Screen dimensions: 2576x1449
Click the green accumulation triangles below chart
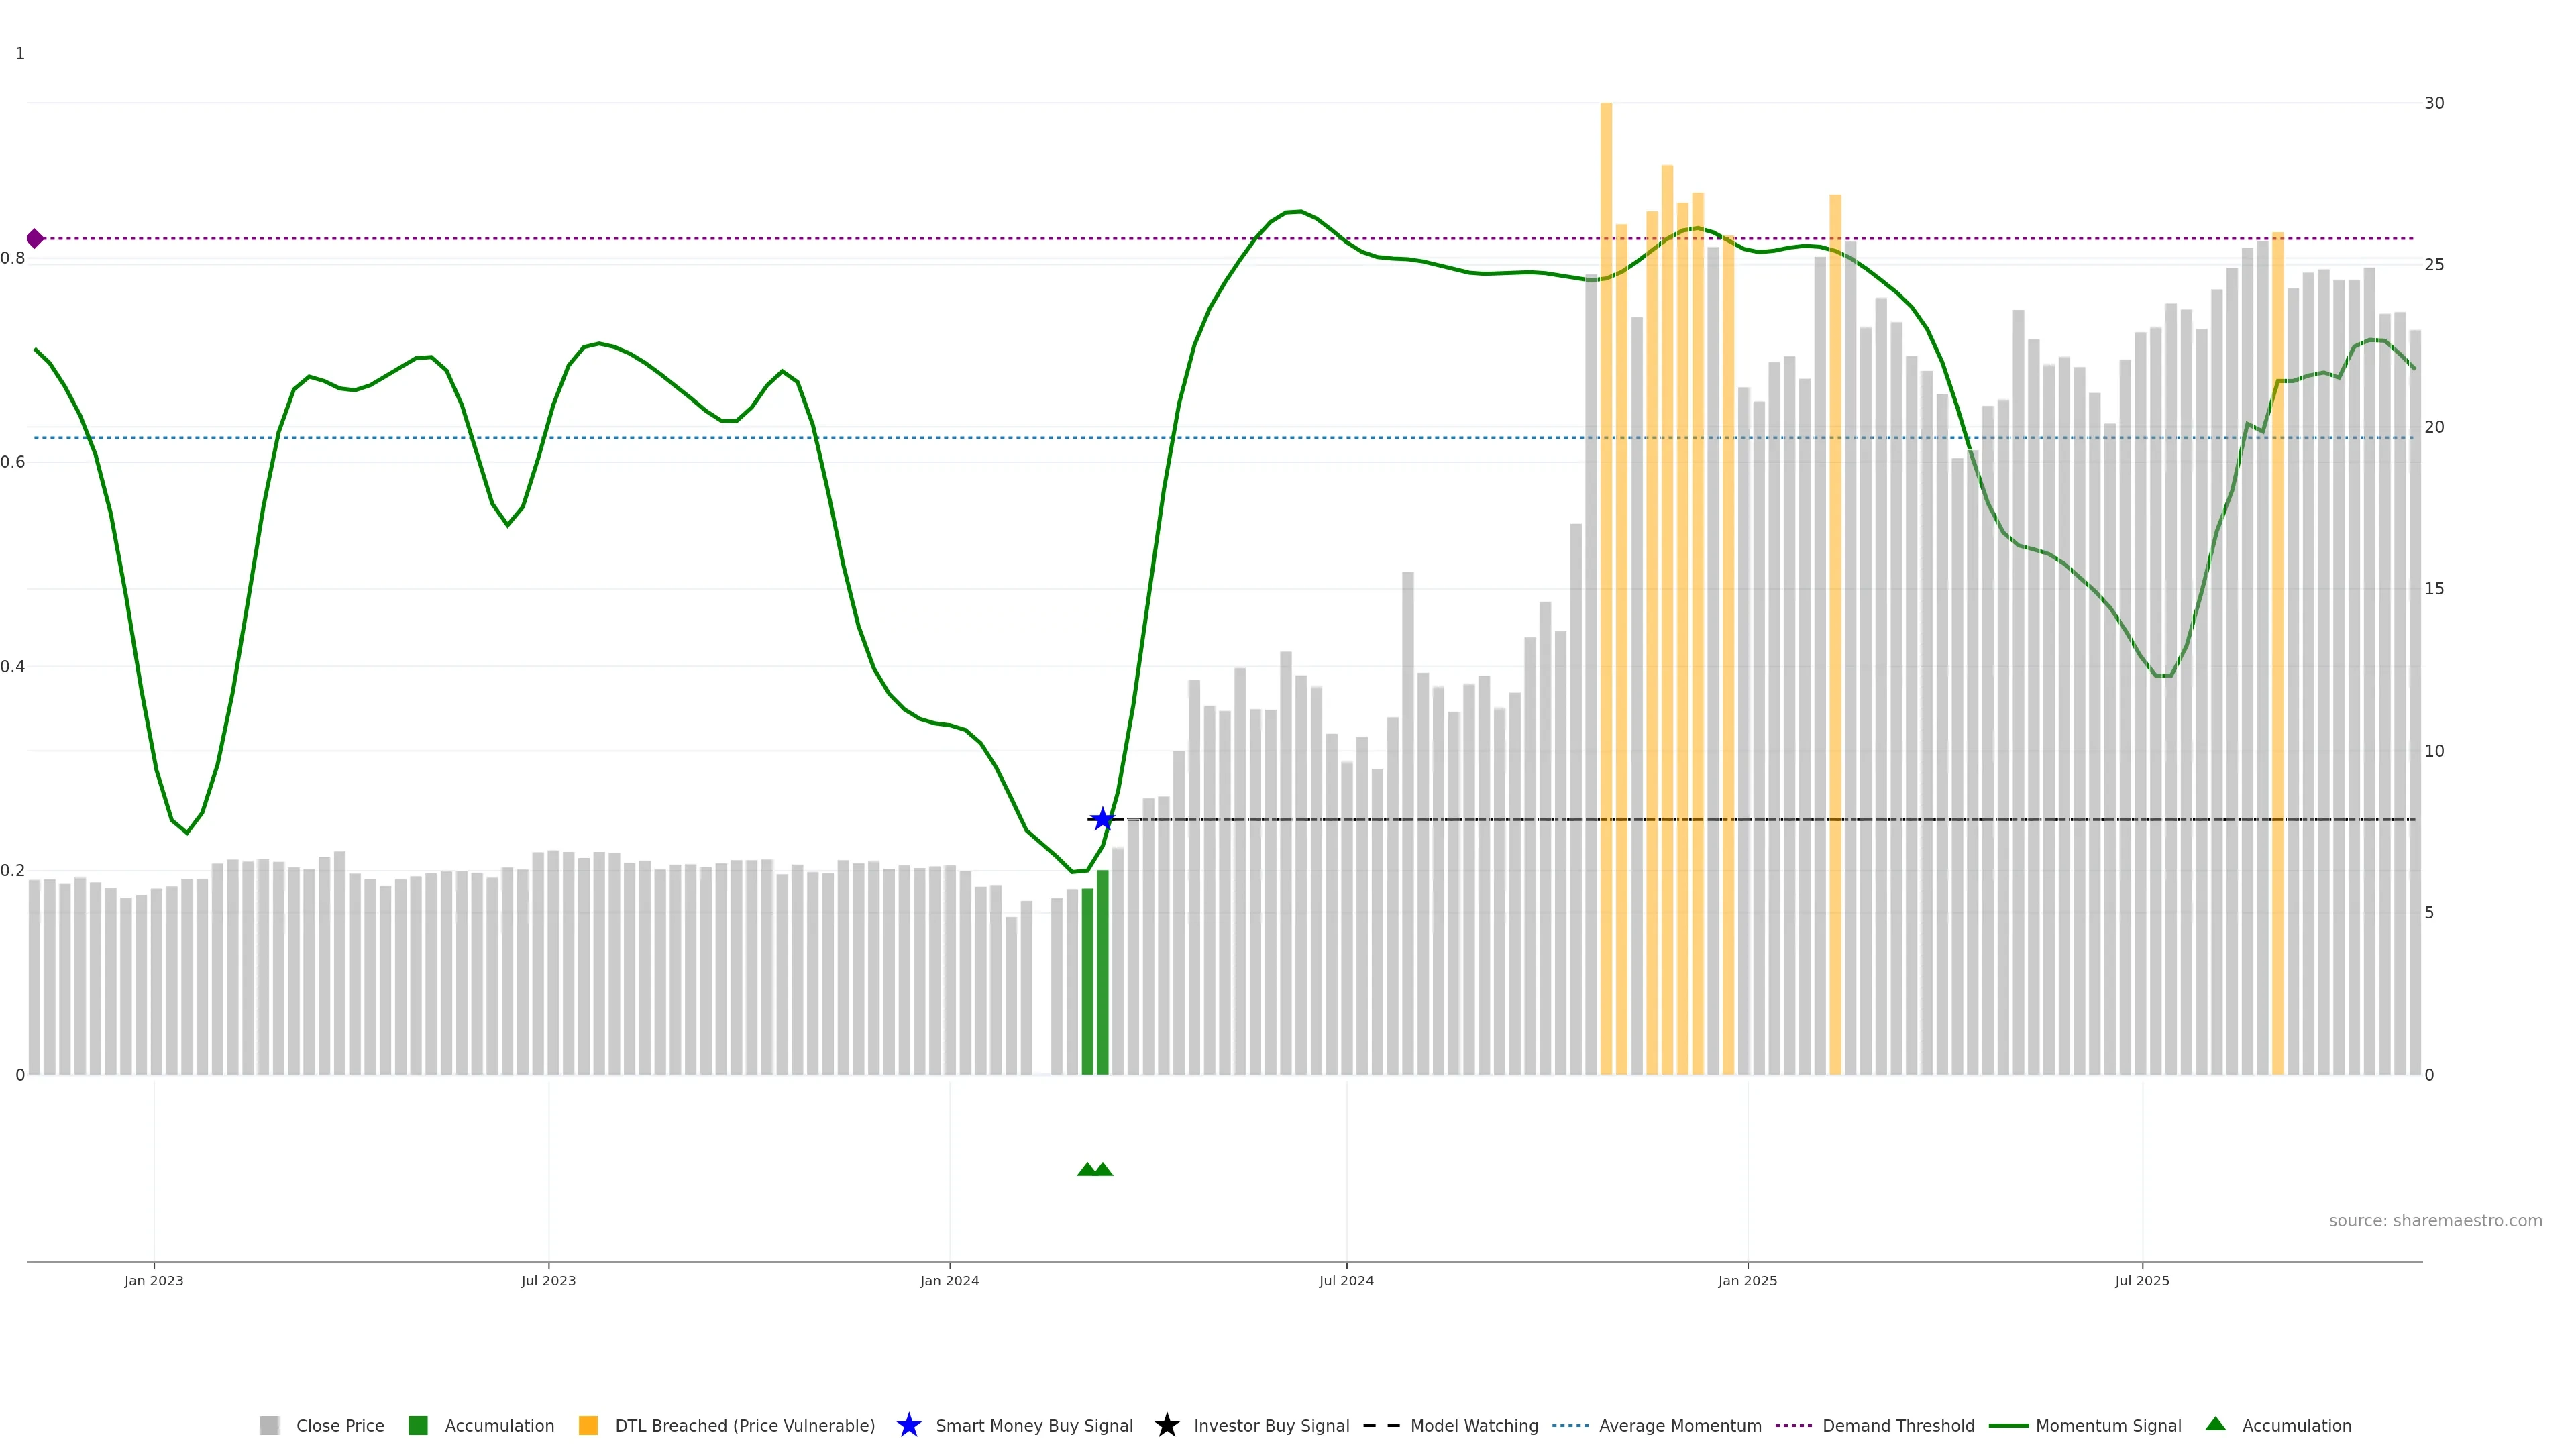click(x=1095, y=1169)
